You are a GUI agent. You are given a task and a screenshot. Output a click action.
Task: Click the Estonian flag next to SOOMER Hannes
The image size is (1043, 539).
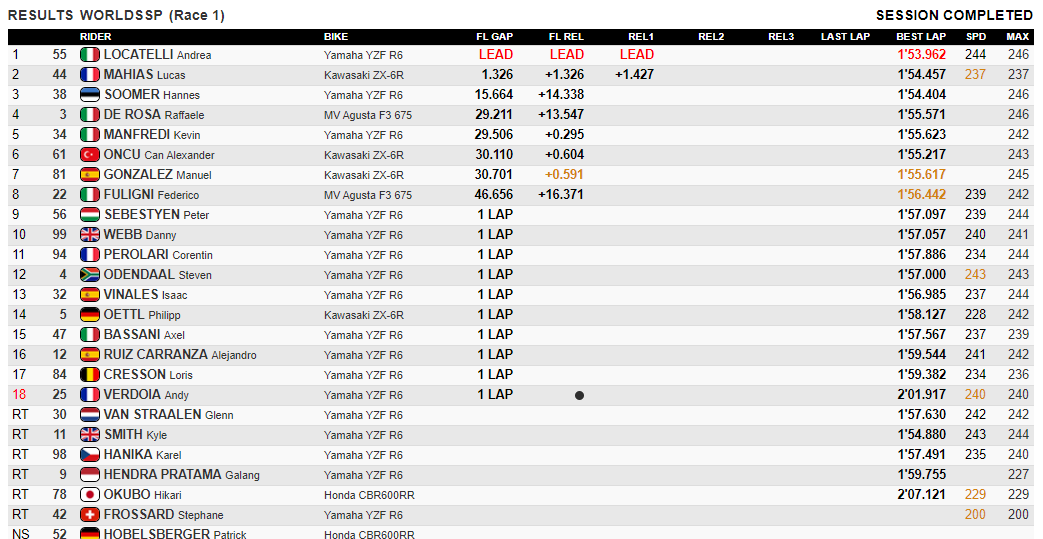pyautogui.click(x=90, y=94)
